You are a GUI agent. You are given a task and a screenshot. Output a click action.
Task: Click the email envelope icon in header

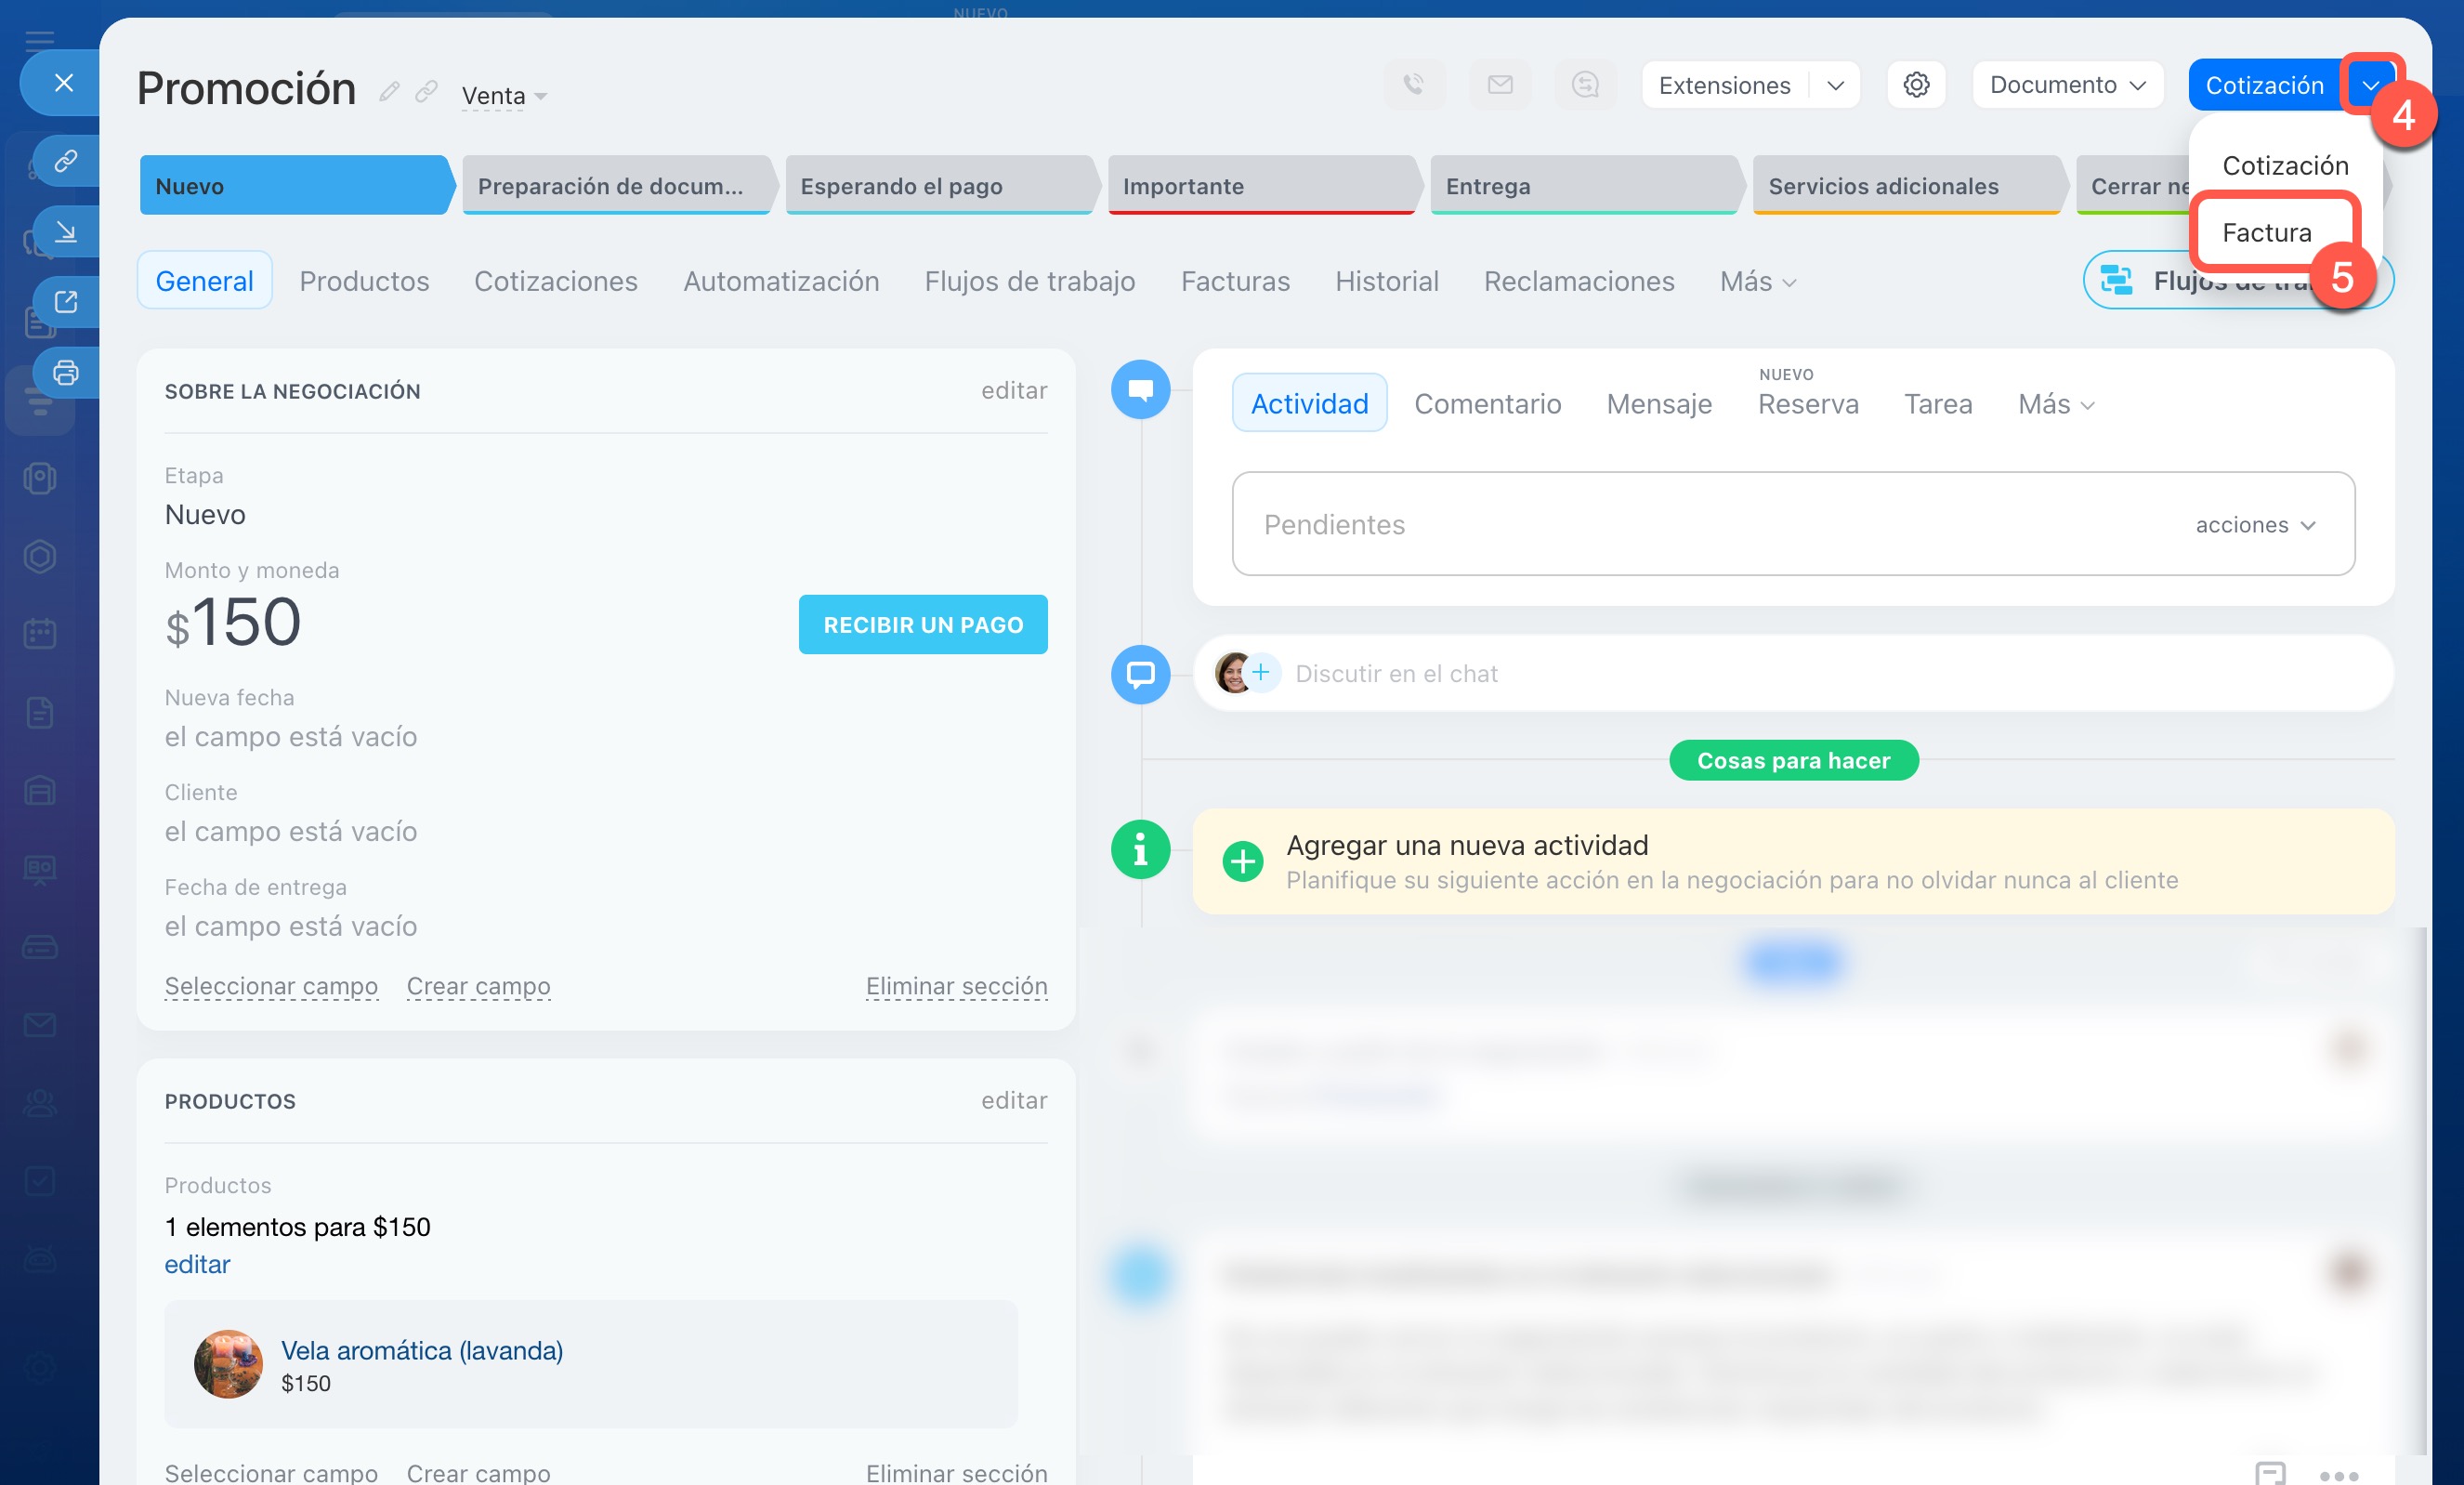pyautogui.click(x=1499, y=85)
